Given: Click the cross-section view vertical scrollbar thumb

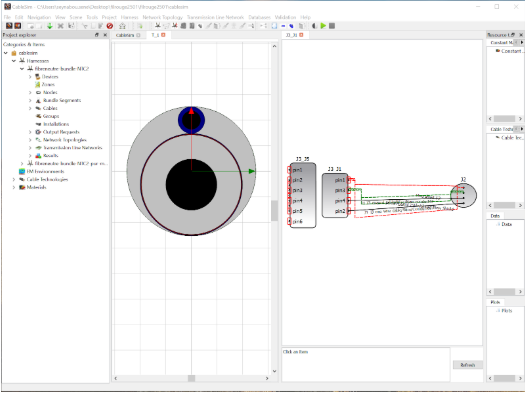Looking at the screenshot, I should point(274,211).
